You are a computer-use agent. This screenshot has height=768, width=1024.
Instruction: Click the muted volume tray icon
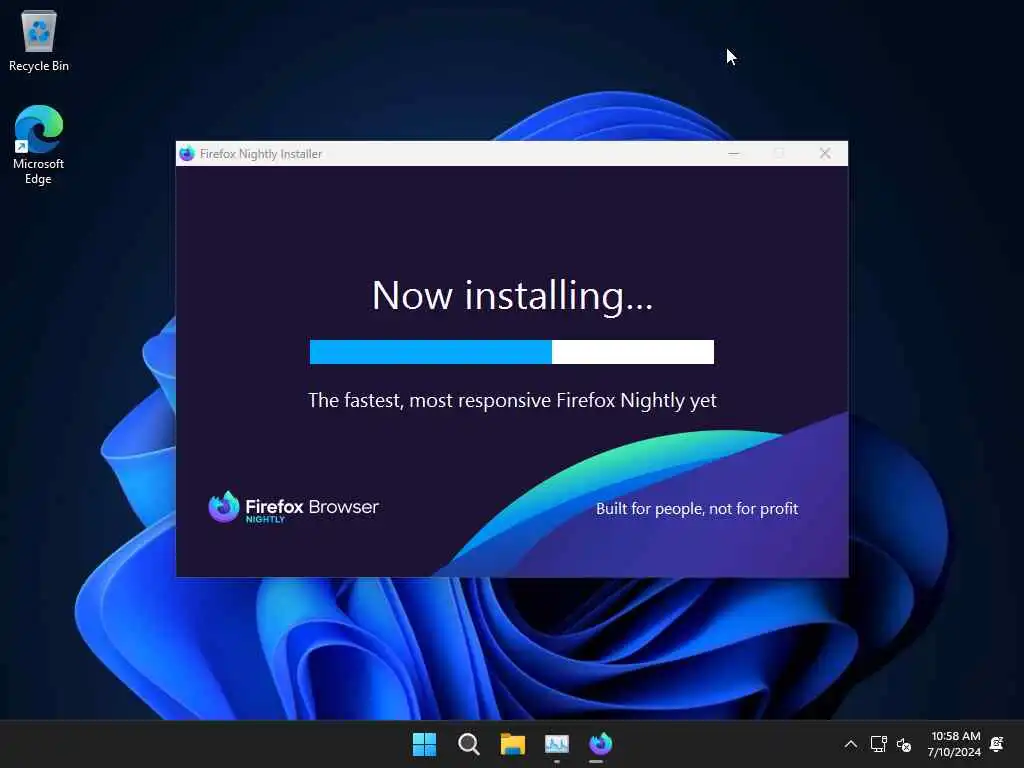coord(904,744)
